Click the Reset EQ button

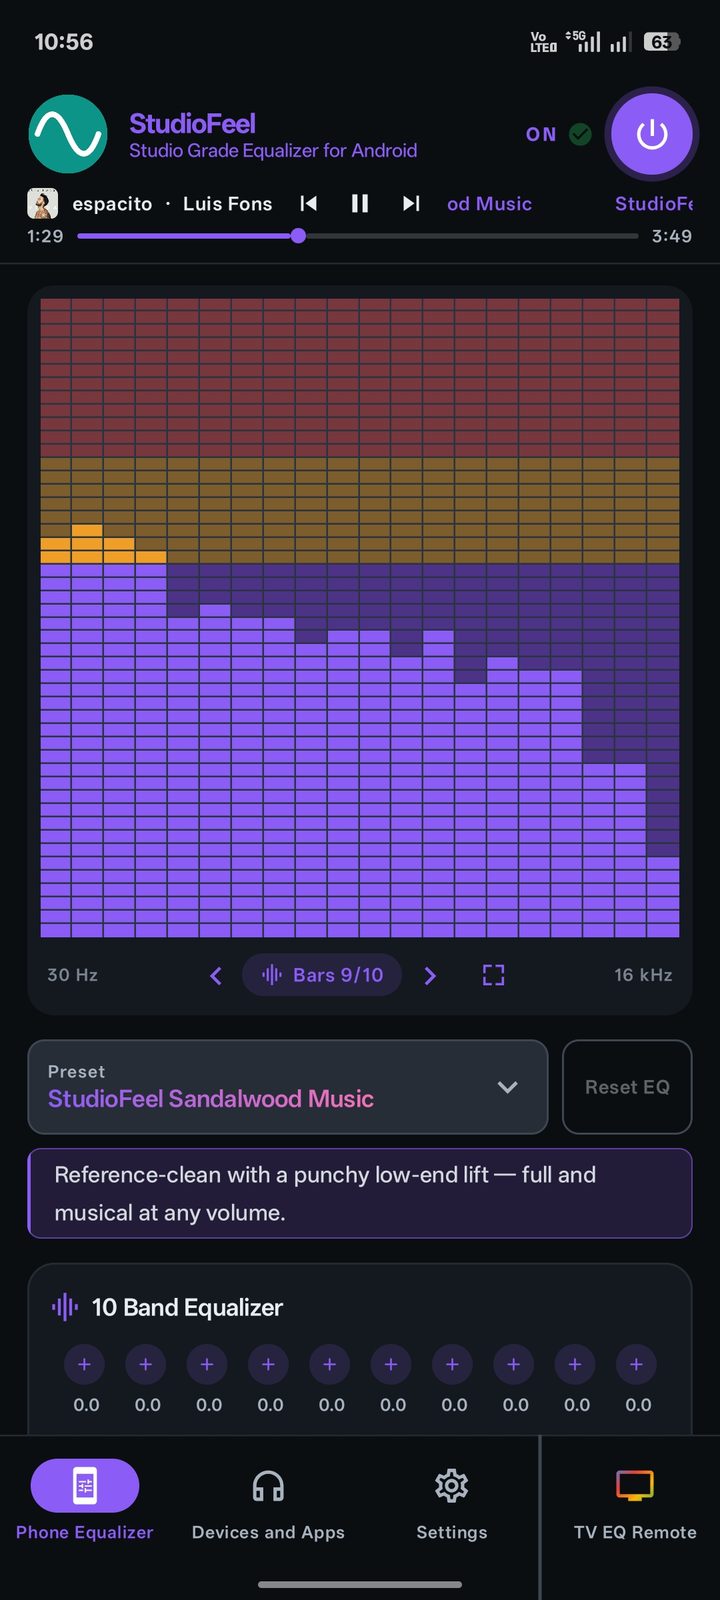(x=627, y=1087)
